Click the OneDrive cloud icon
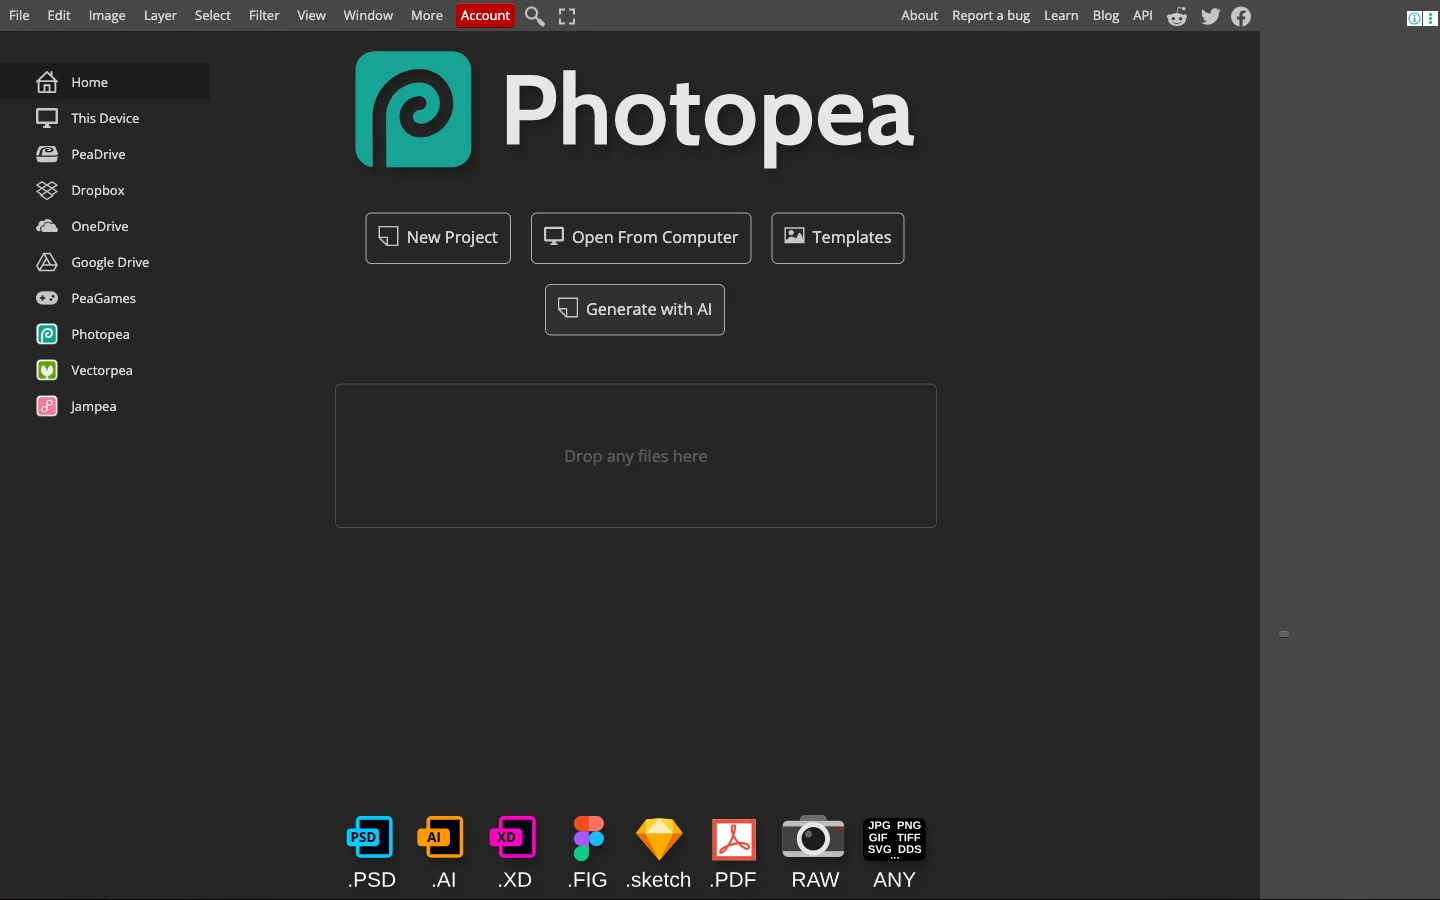The height and width of the screenshot is (900, 1440). (47, 226)
